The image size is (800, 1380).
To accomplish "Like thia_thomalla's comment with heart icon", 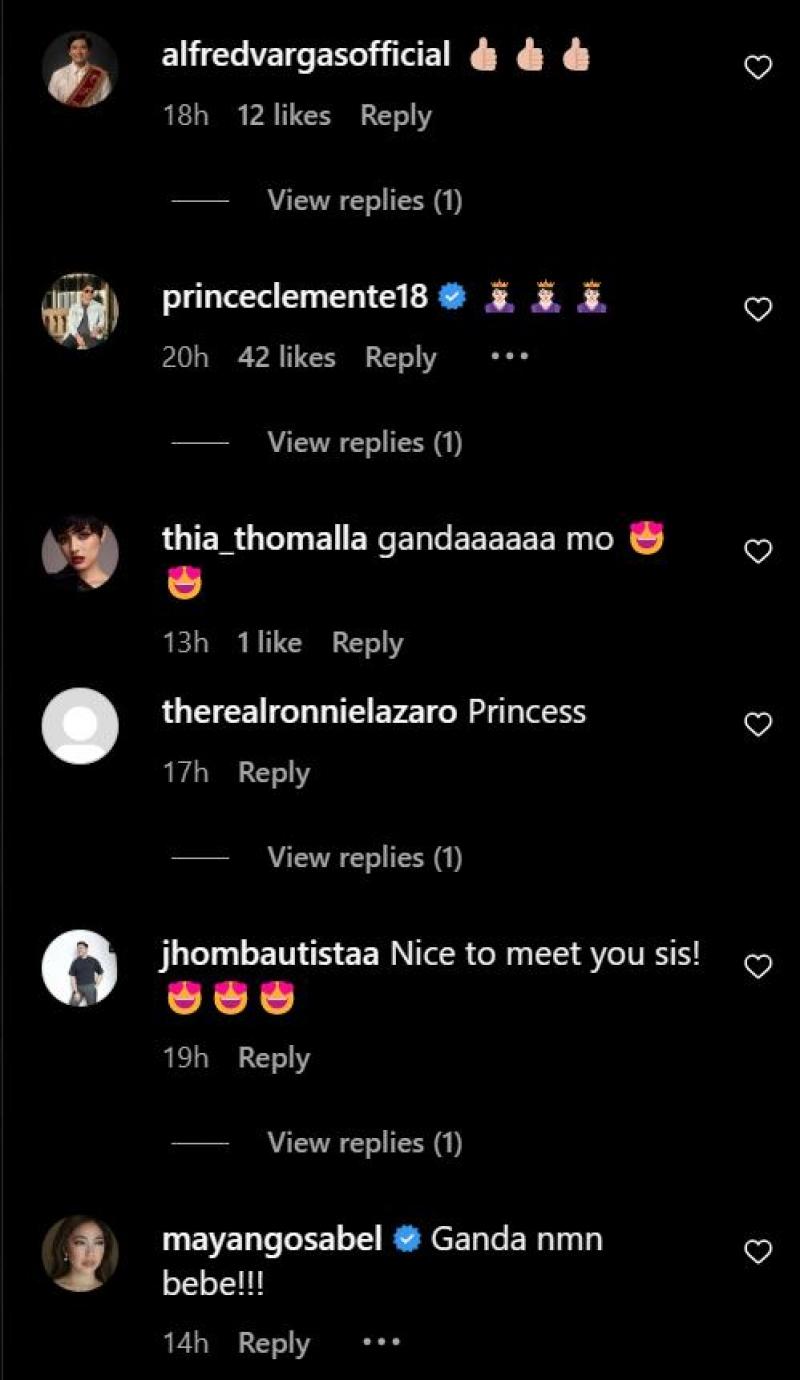I will [x=759, y=551].
